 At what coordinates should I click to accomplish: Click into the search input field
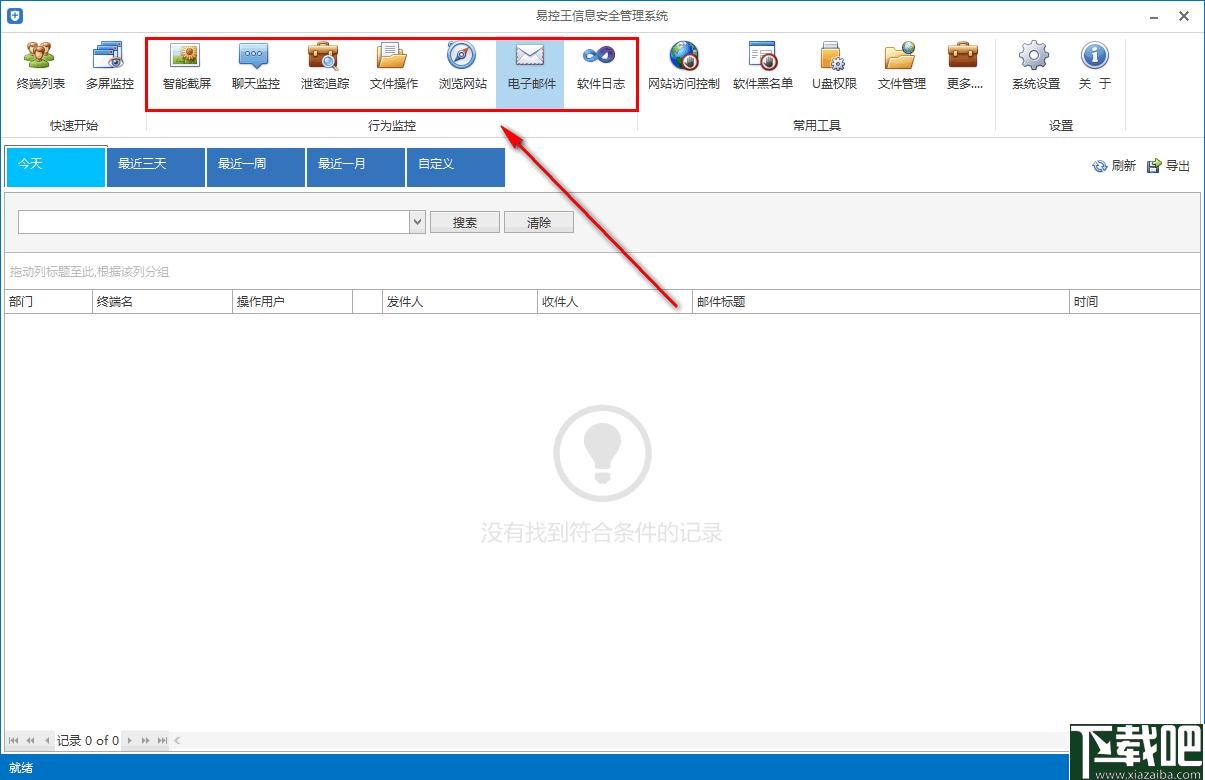click(214, 222)
